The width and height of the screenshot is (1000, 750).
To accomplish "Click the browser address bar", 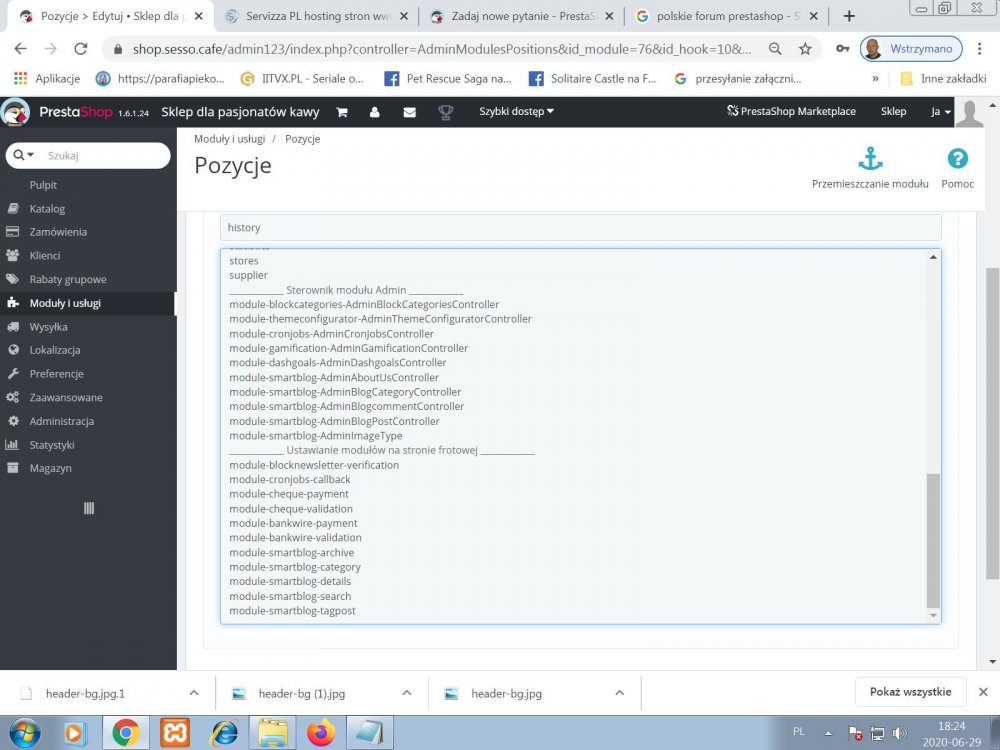I will (441, 49).
